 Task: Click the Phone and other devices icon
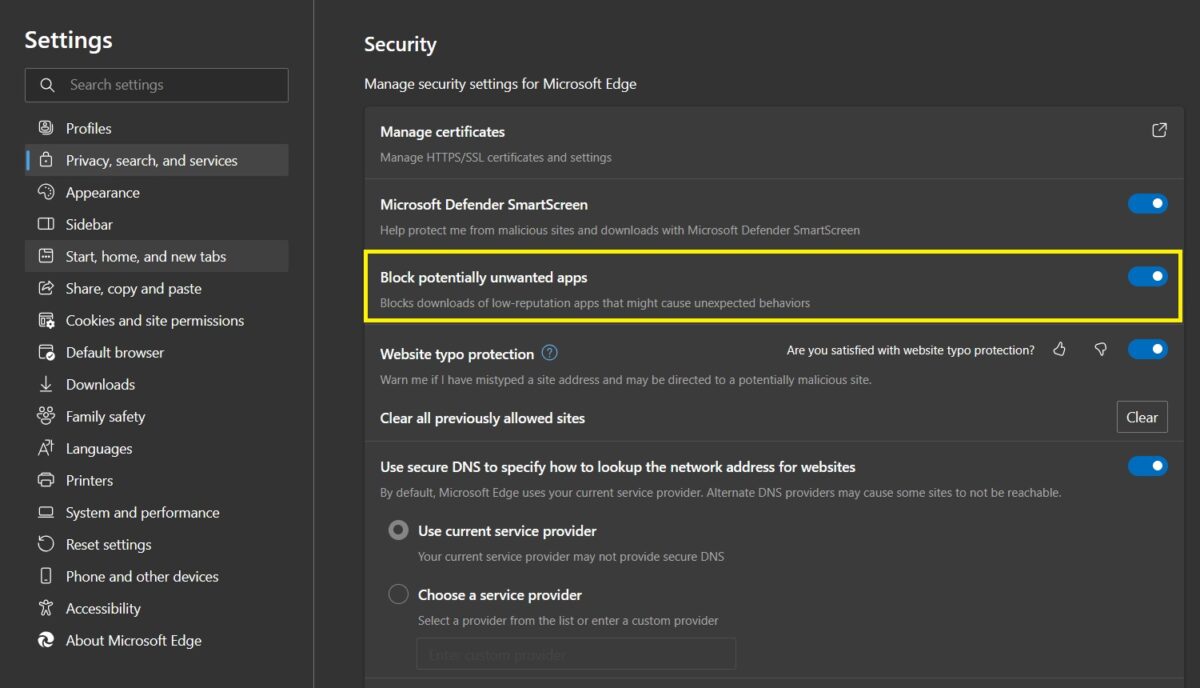coord(46,576)
